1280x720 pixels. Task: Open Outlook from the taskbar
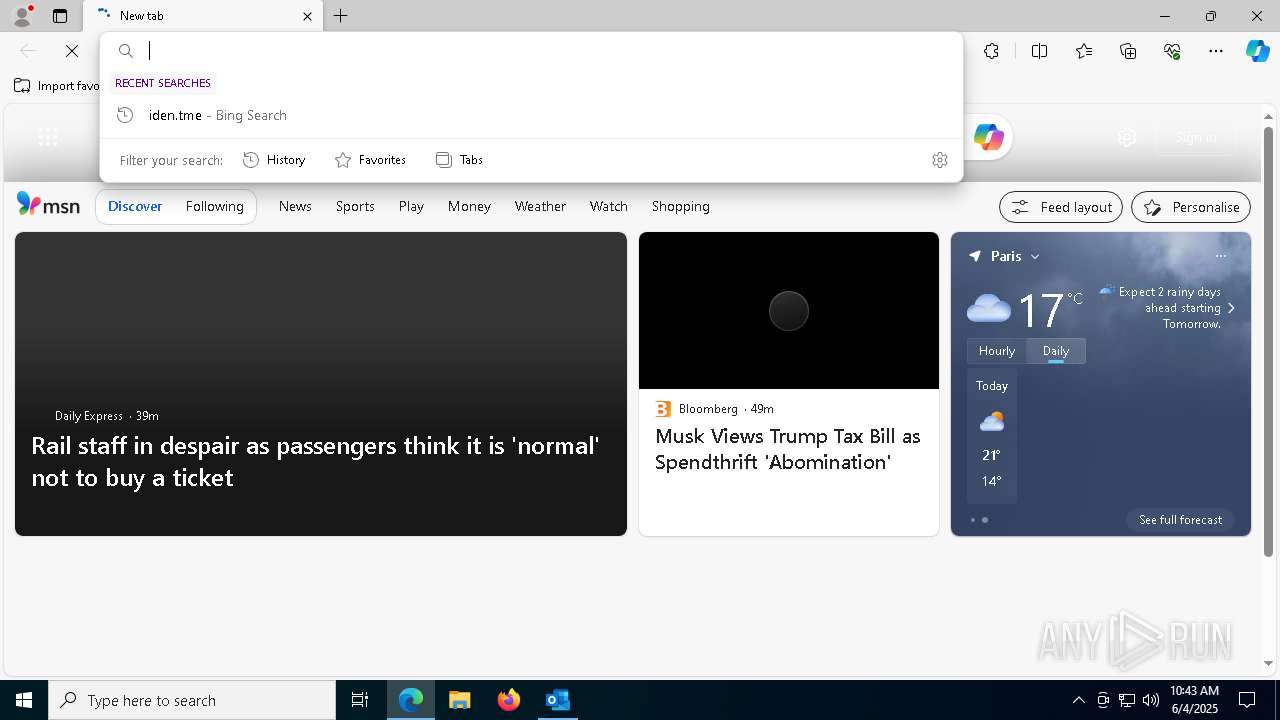pos(558,700)
